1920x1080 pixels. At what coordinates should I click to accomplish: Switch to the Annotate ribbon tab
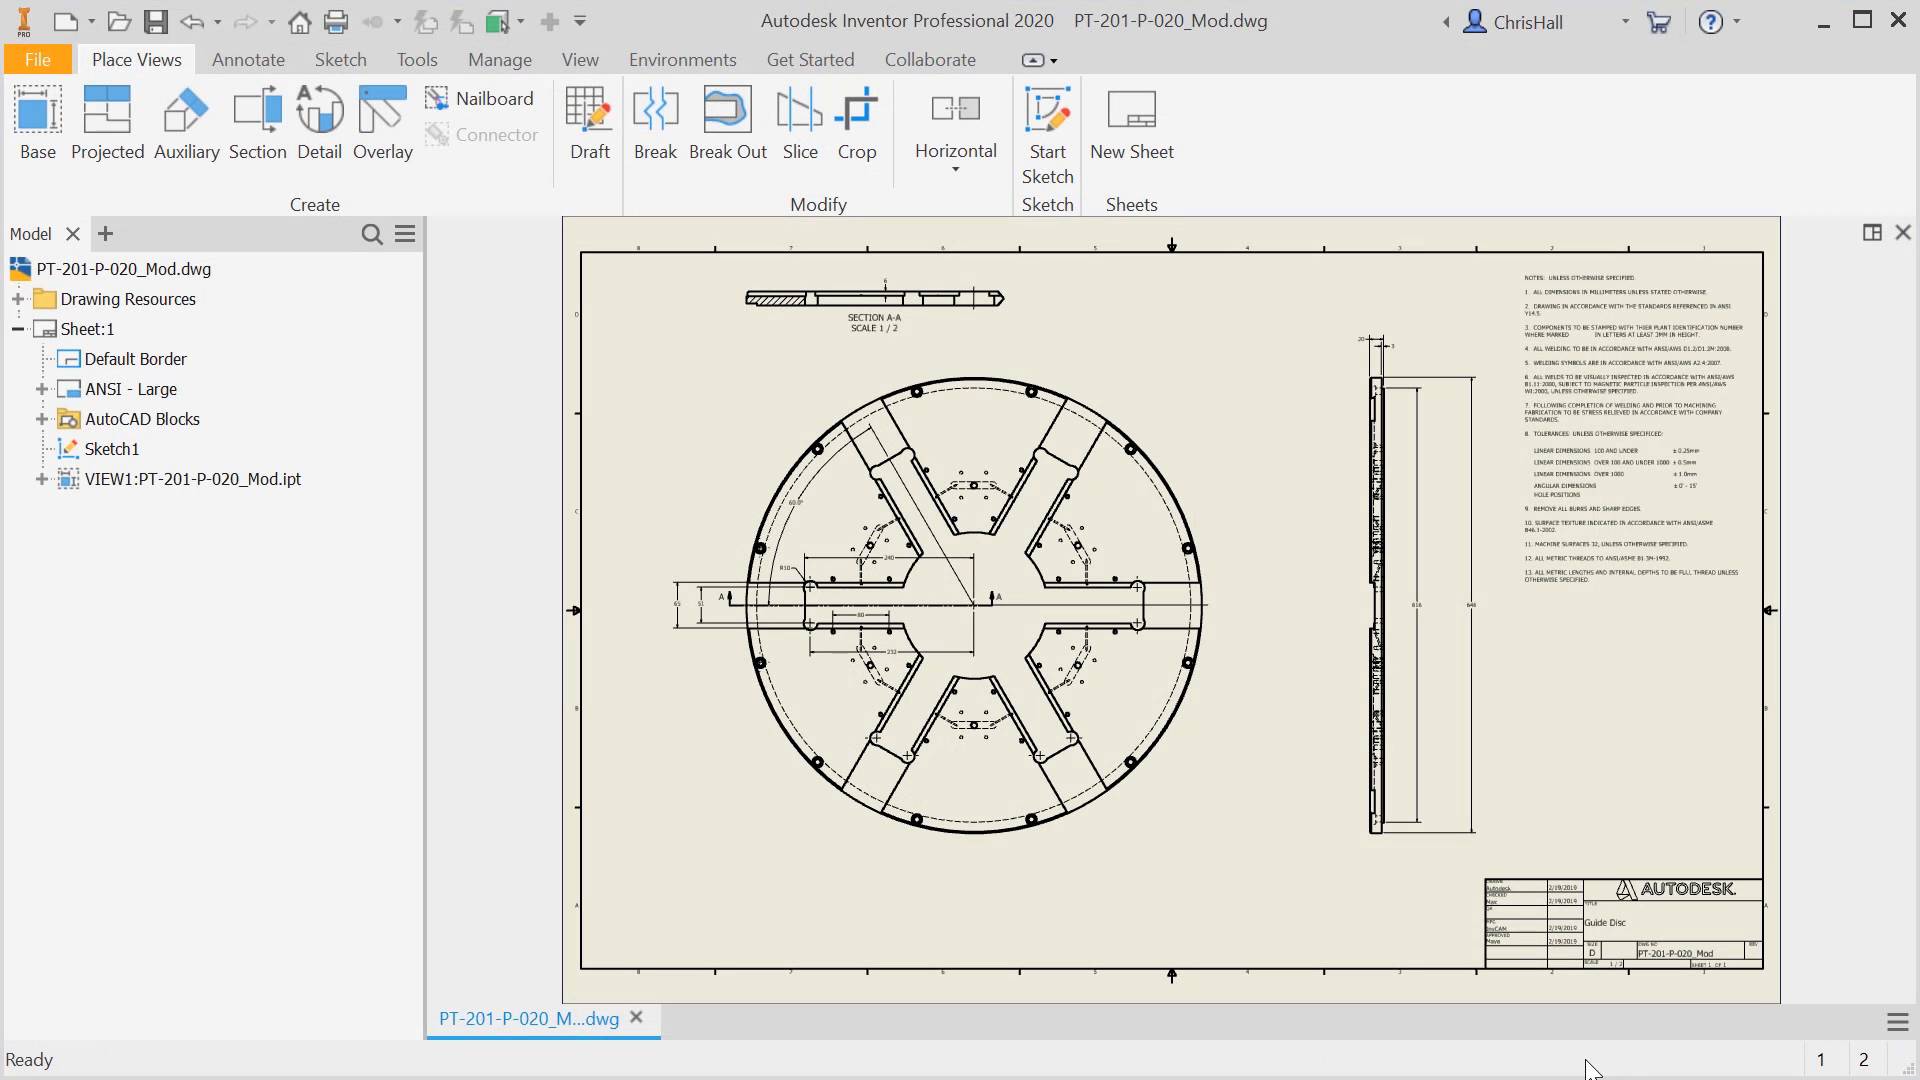coord(247,59)
